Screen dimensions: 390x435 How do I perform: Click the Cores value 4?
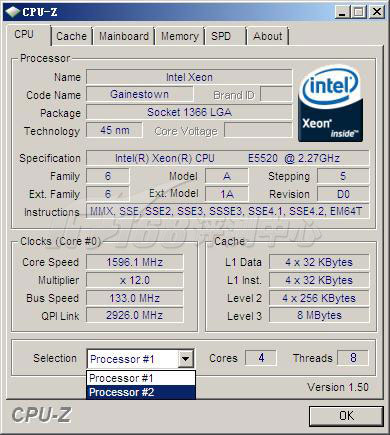261,358
